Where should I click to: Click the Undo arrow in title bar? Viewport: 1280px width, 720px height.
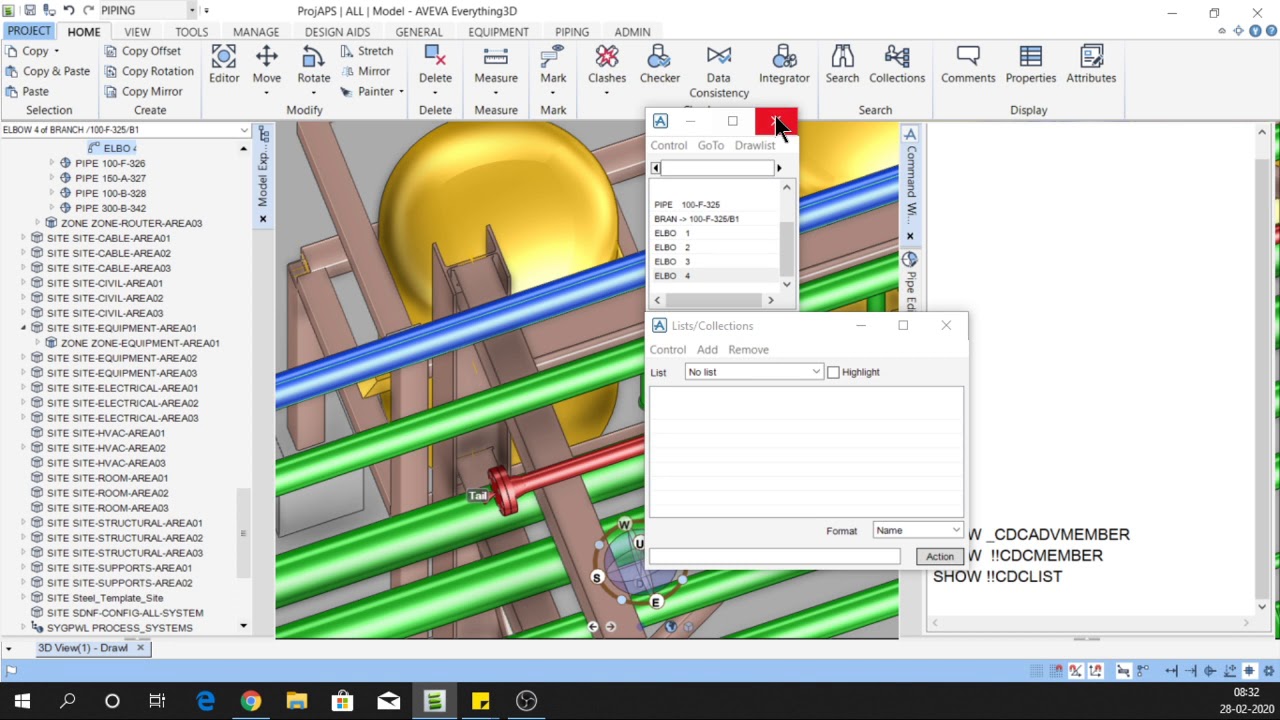pos(68,10)
